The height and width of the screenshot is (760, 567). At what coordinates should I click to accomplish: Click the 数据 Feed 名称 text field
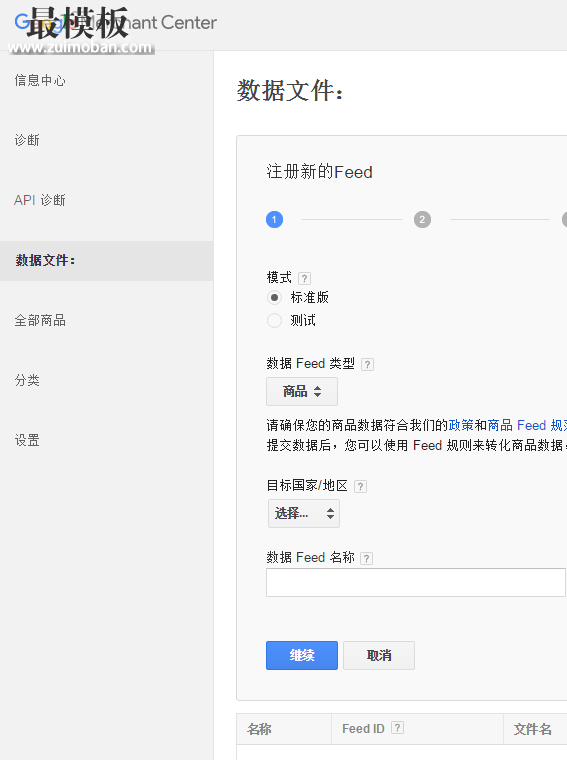pos(416,583)
